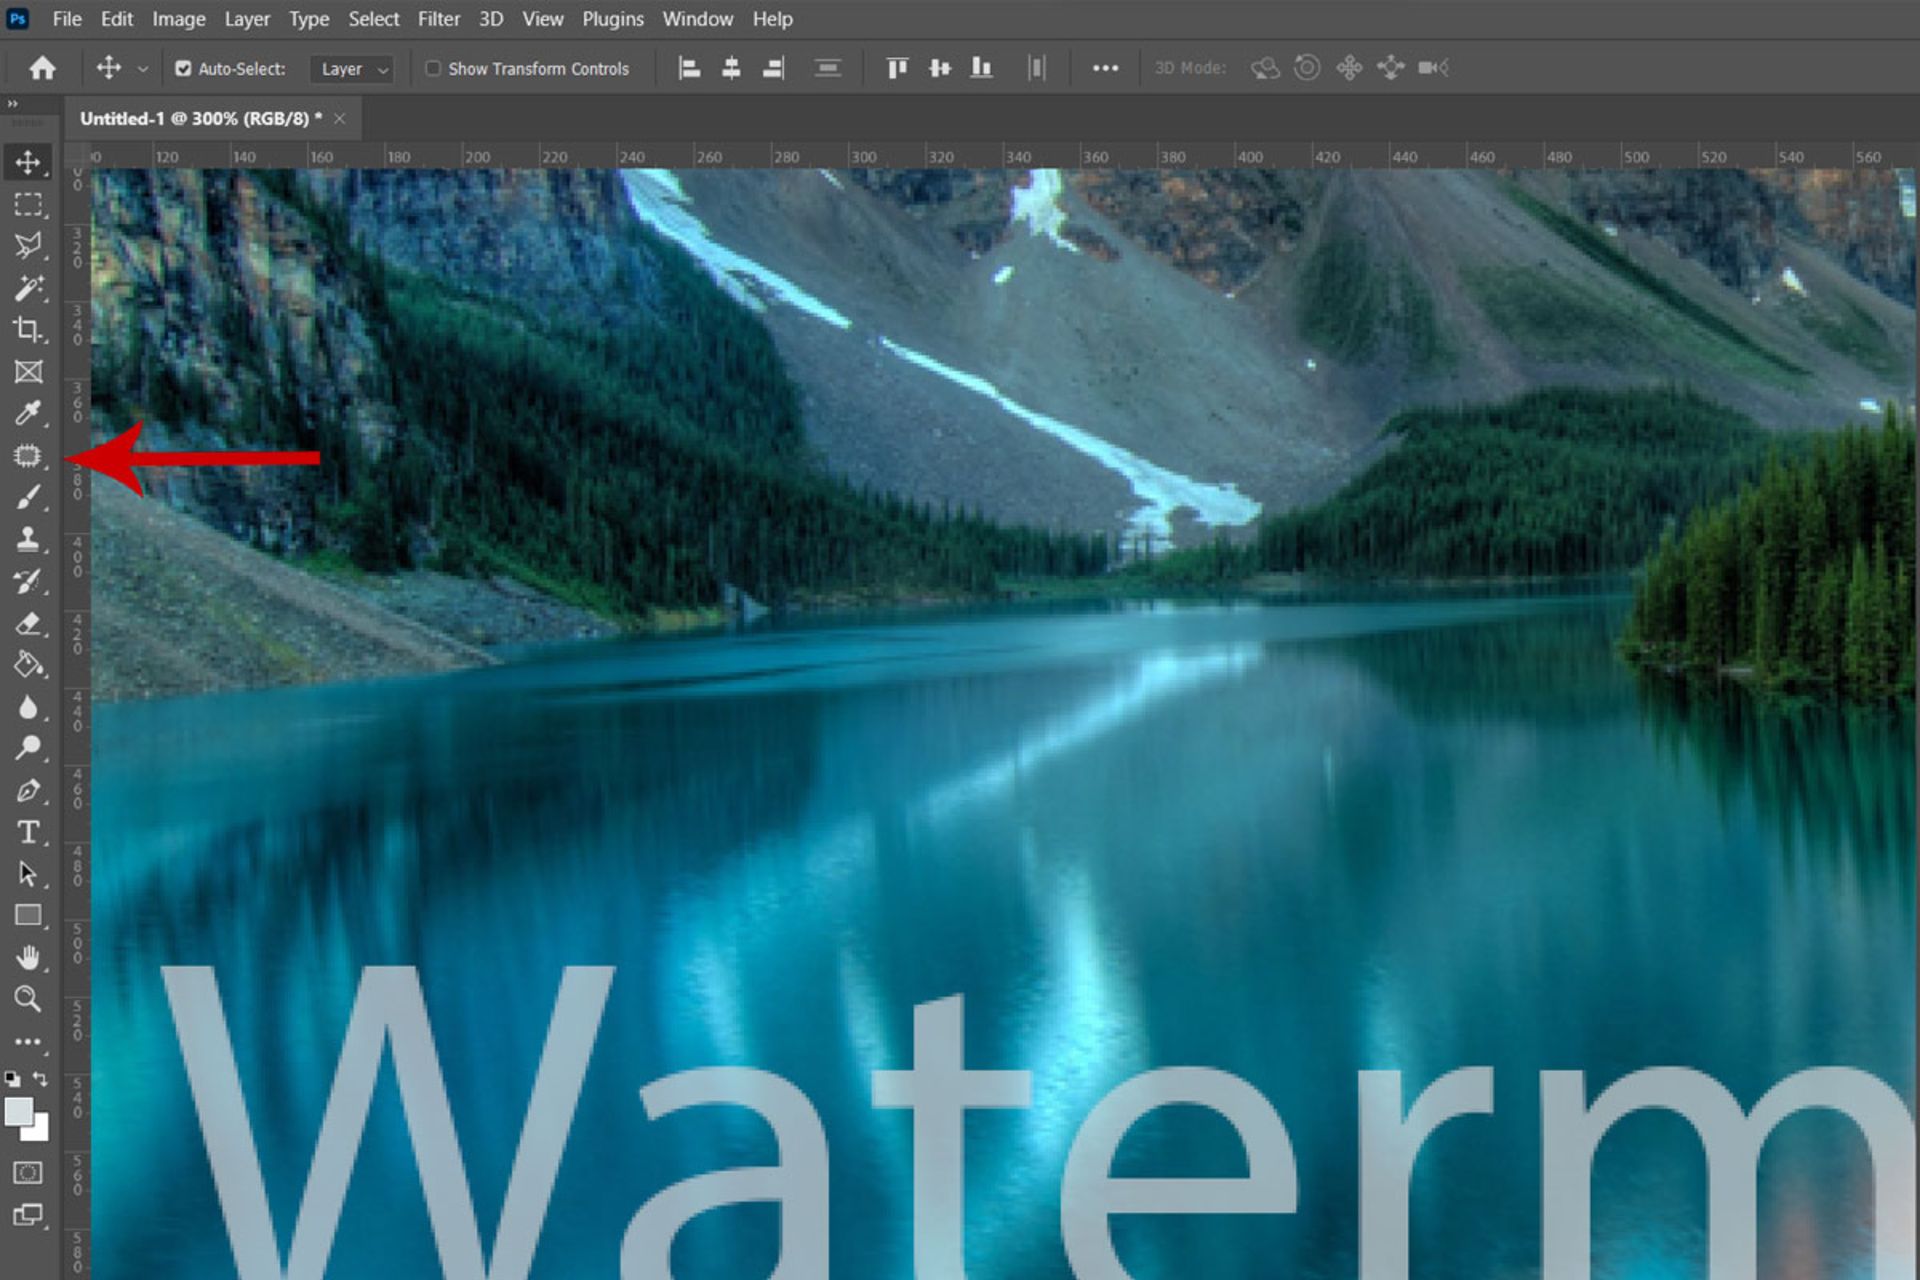This screenshot has height=1280, width=1920.
Task: Click the Home button
Action: point(42,68)
